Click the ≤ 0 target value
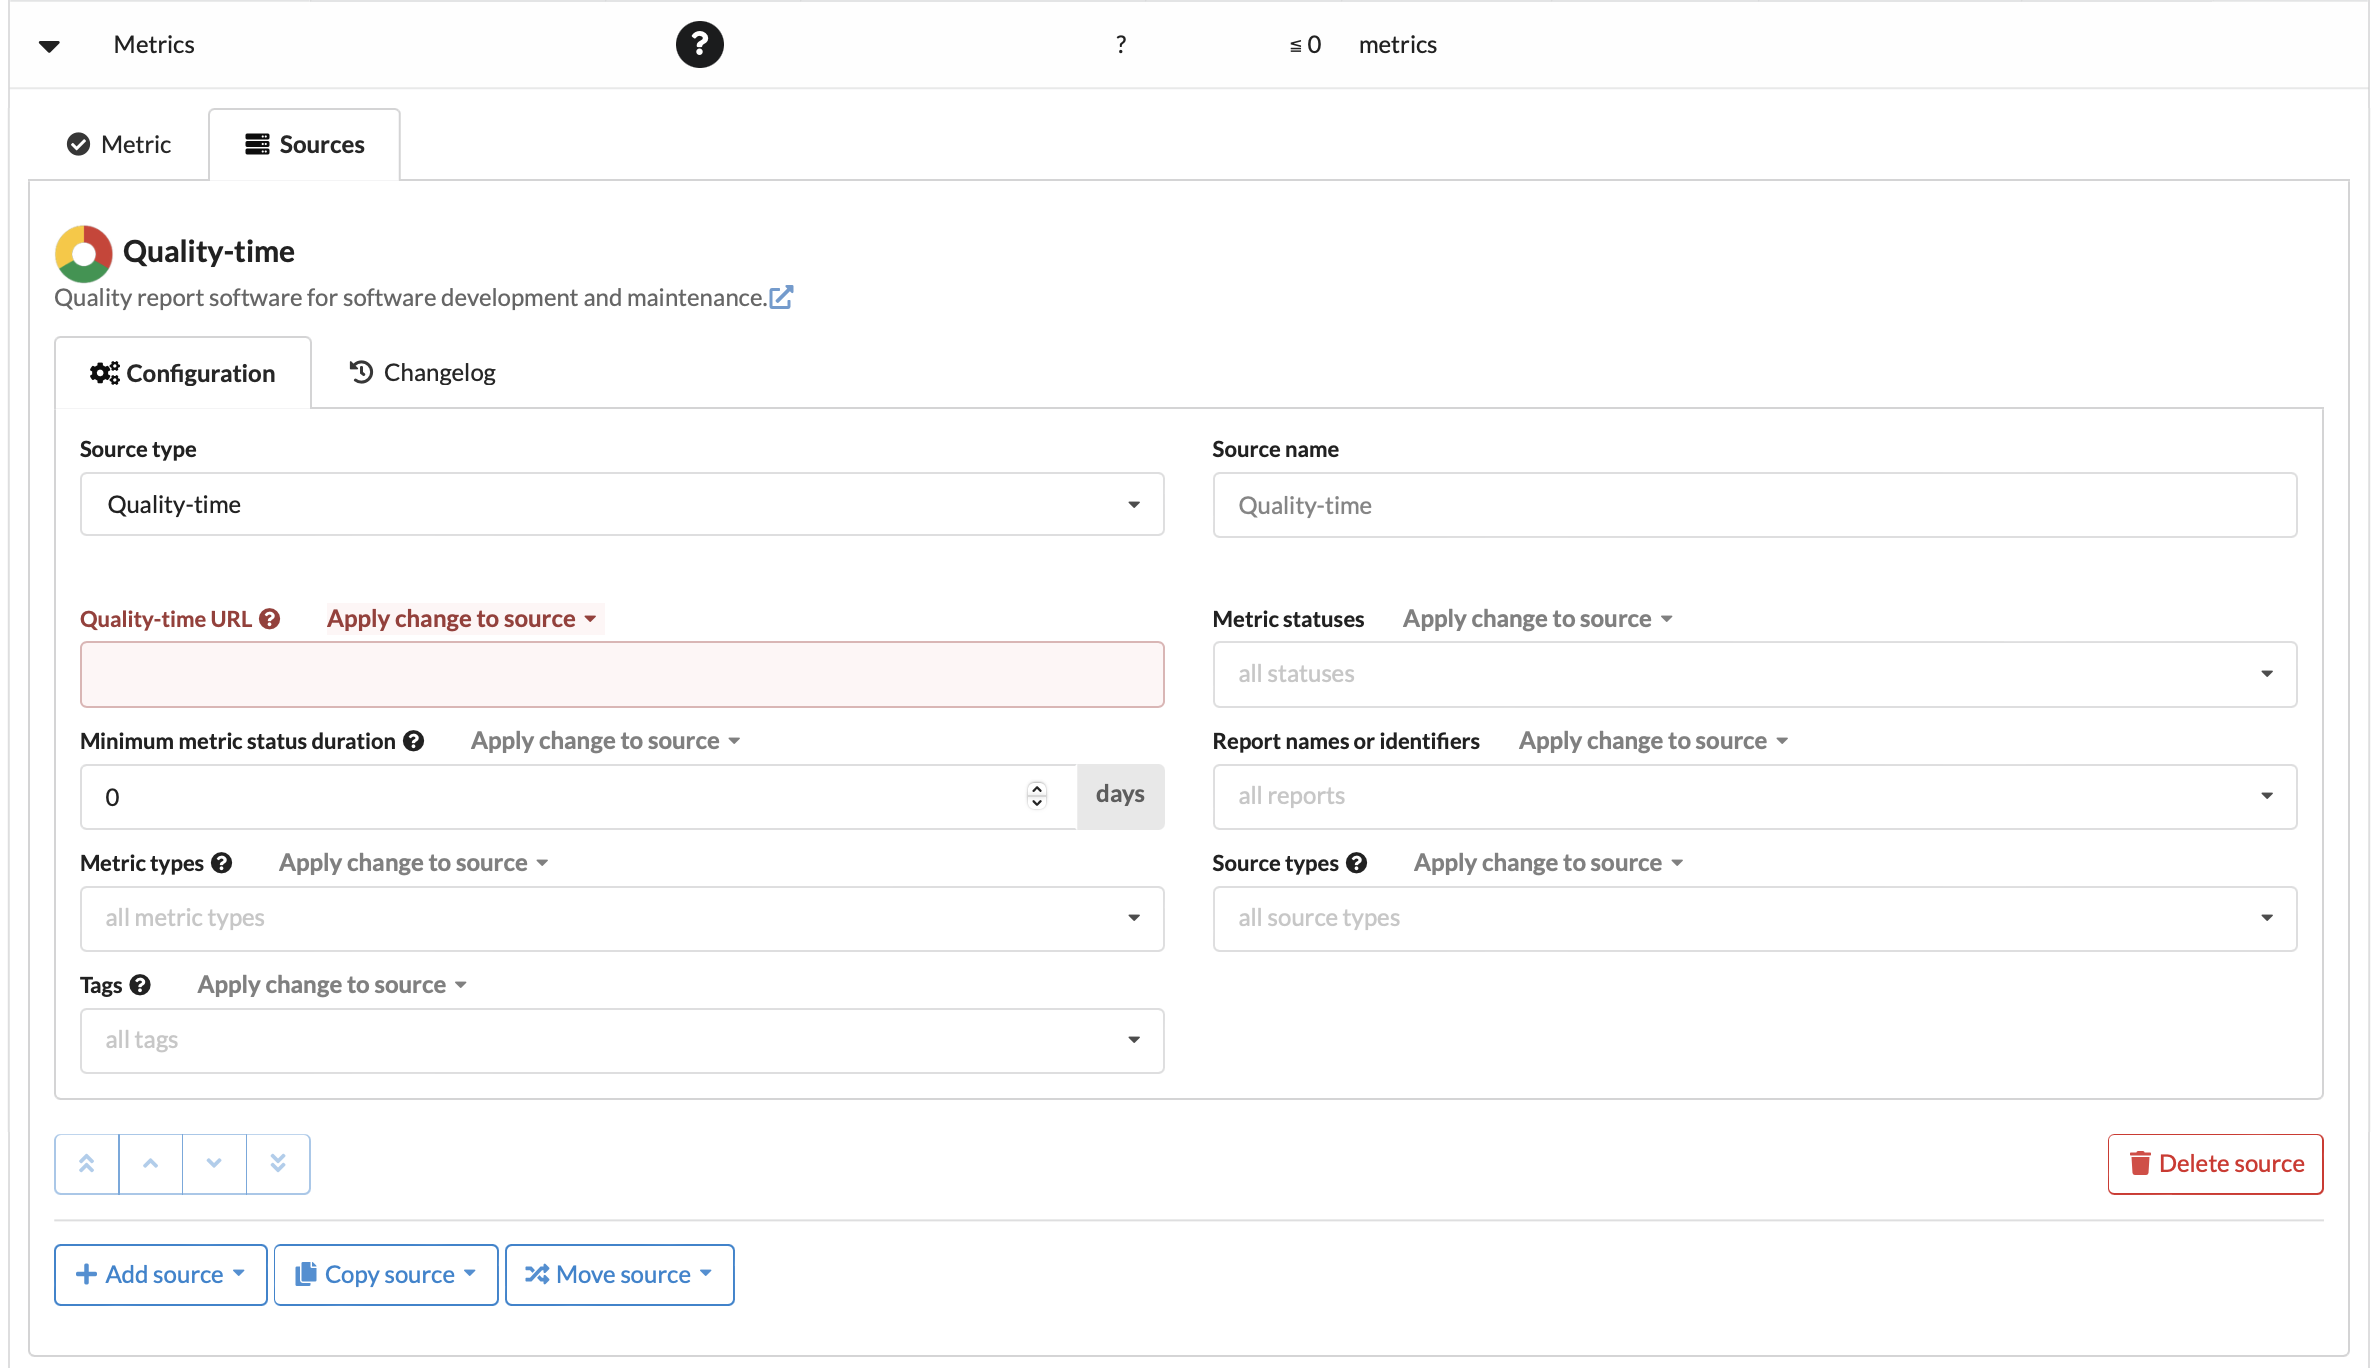Viewport: 2380px width, 1368px height. 1305,45
